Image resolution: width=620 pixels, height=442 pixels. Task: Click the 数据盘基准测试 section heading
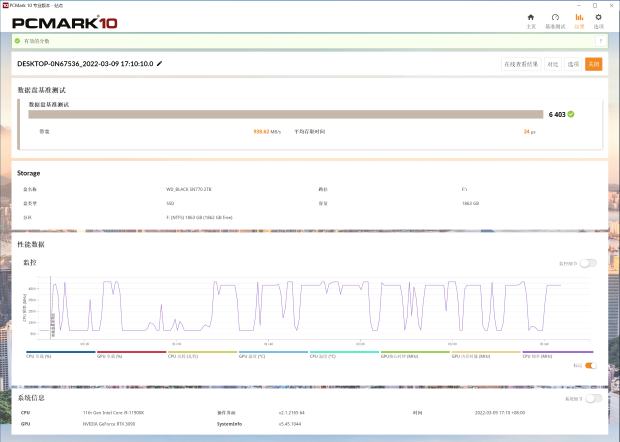(42, 90)
